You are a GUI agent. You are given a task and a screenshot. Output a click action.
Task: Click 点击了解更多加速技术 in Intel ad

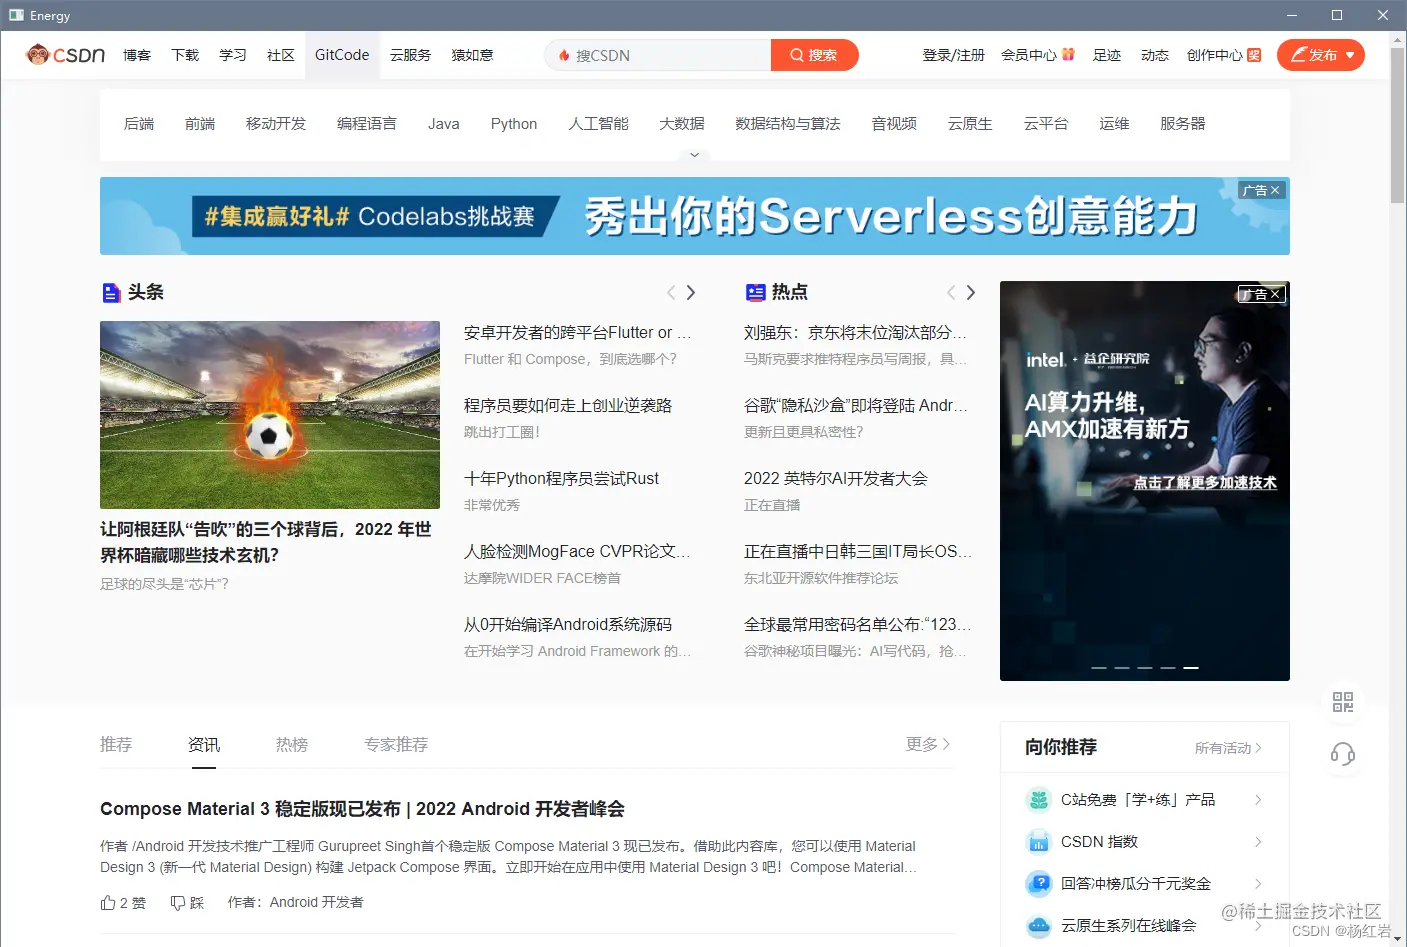point(1205,482)
